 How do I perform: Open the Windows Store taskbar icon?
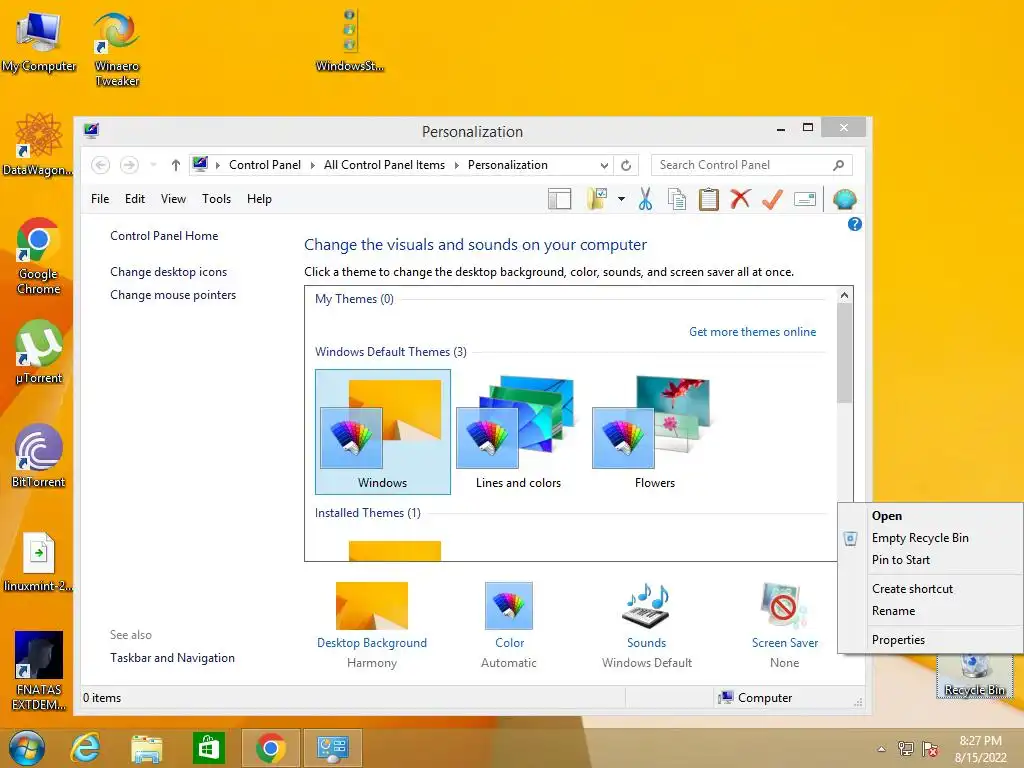[x=208, y=748]
